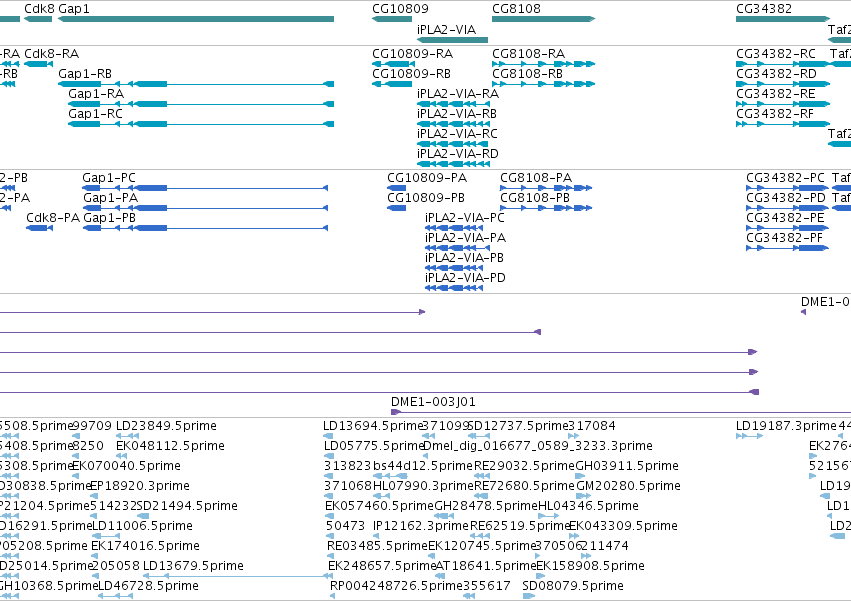Select the LD19187.3prime EST label
851x601 pixels.
click(786, 426)
